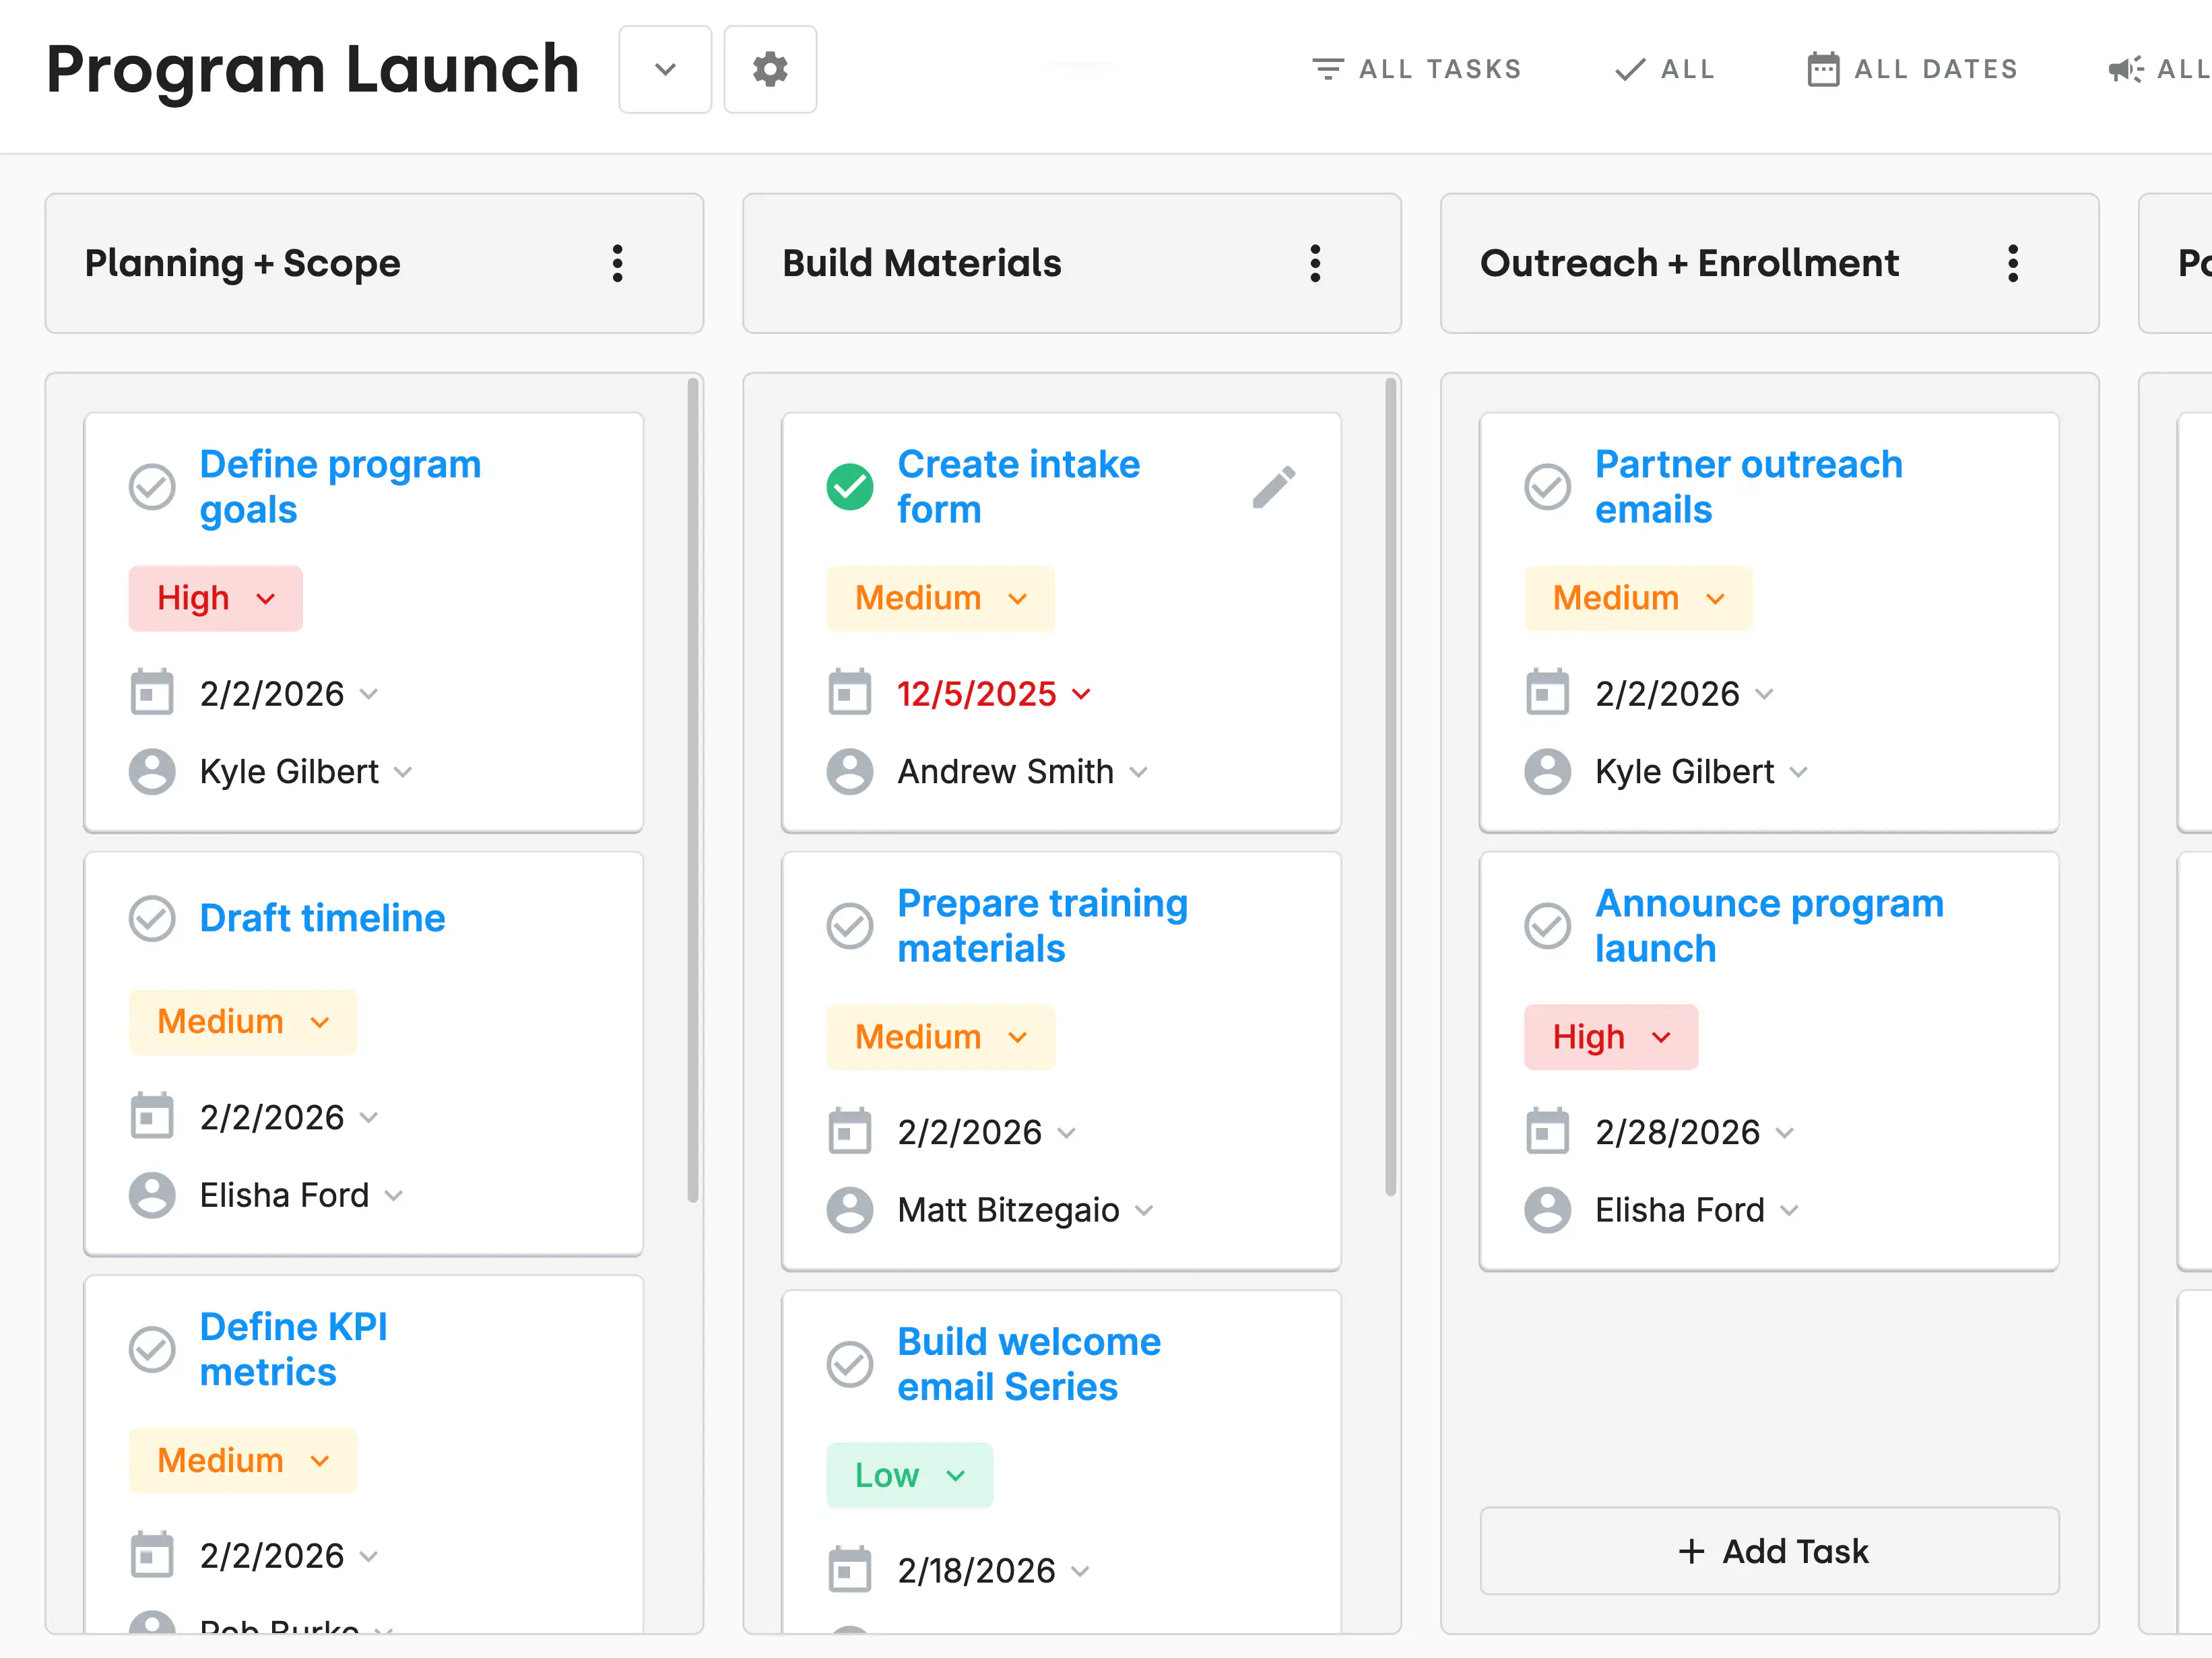Open the All Tasks filter
Image resolution: width=2212 pixels, height=1658 pixels.
1416,69
